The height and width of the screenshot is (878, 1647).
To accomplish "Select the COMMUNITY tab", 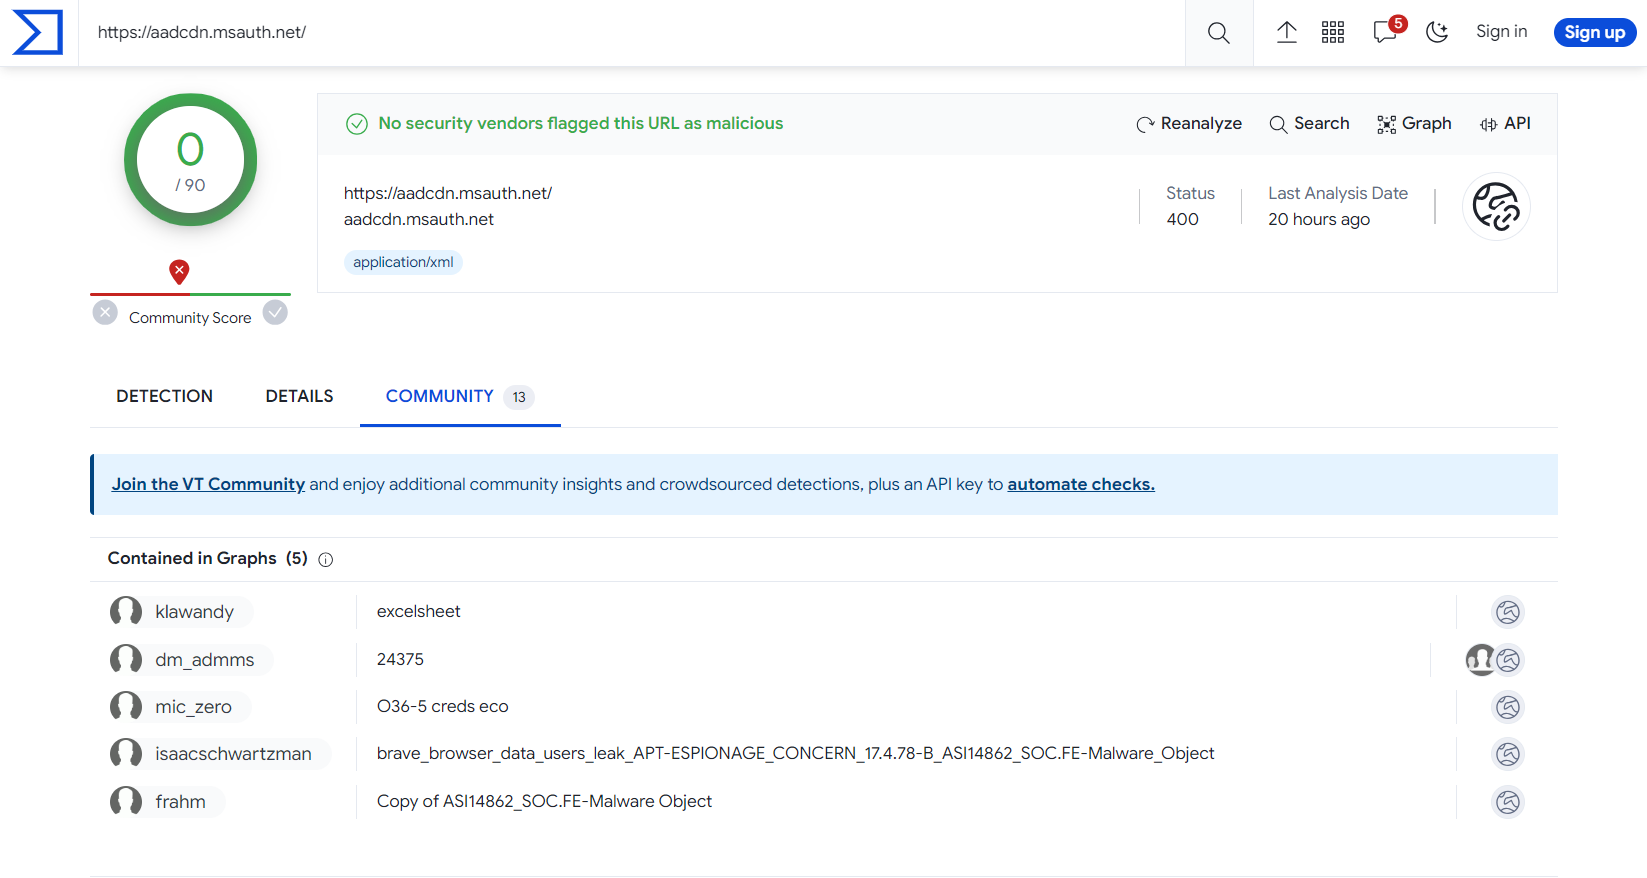I will point(460,396).
